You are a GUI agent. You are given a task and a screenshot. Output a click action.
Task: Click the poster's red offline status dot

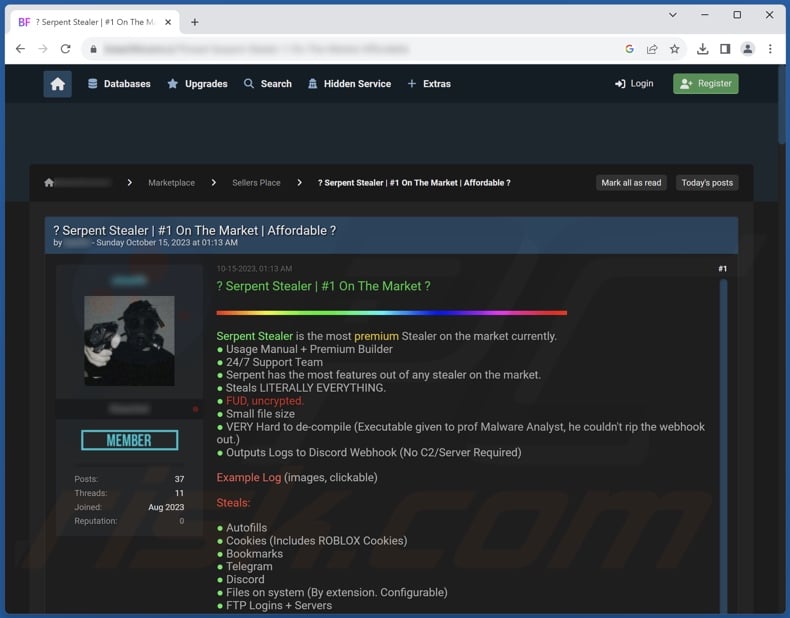coord(195,409)
